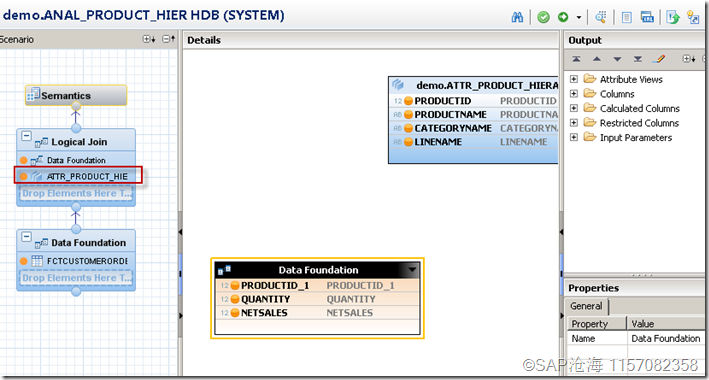This screenshot has height=380, width=709.
Task: Click the Input Parameters folder label
Action: click(636, 138)
